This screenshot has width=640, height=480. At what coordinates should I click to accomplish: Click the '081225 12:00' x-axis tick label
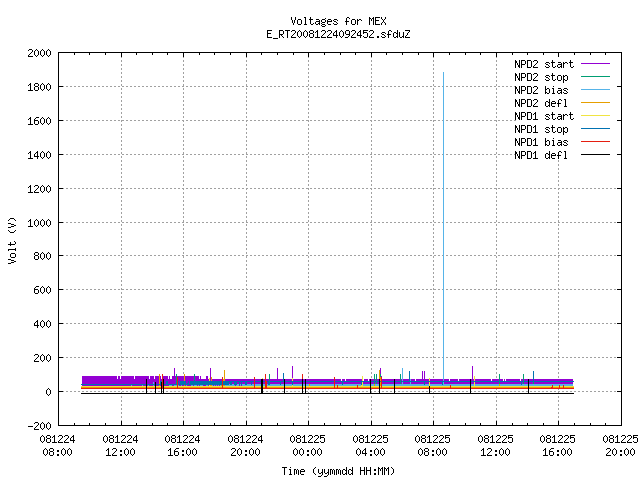tap(495, 446)
